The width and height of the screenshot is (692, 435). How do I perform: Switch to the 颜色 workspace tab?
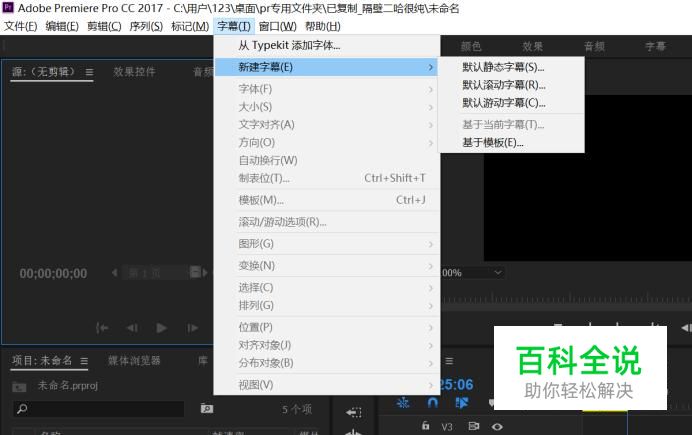pyautogui.click(x=471, y=46)
